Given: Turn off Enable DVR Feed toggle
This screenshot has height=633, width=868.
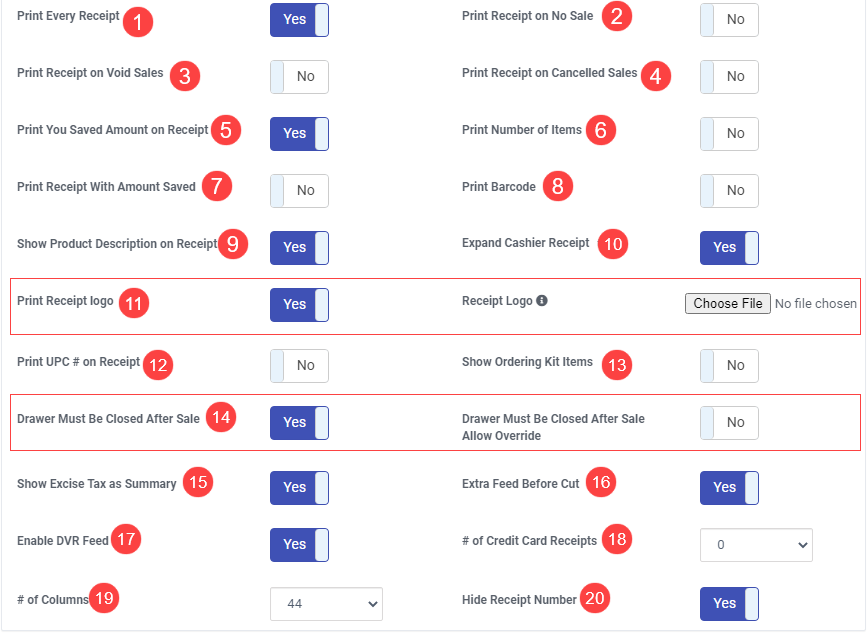Looking at the screenshot, I should click(299, 545).
